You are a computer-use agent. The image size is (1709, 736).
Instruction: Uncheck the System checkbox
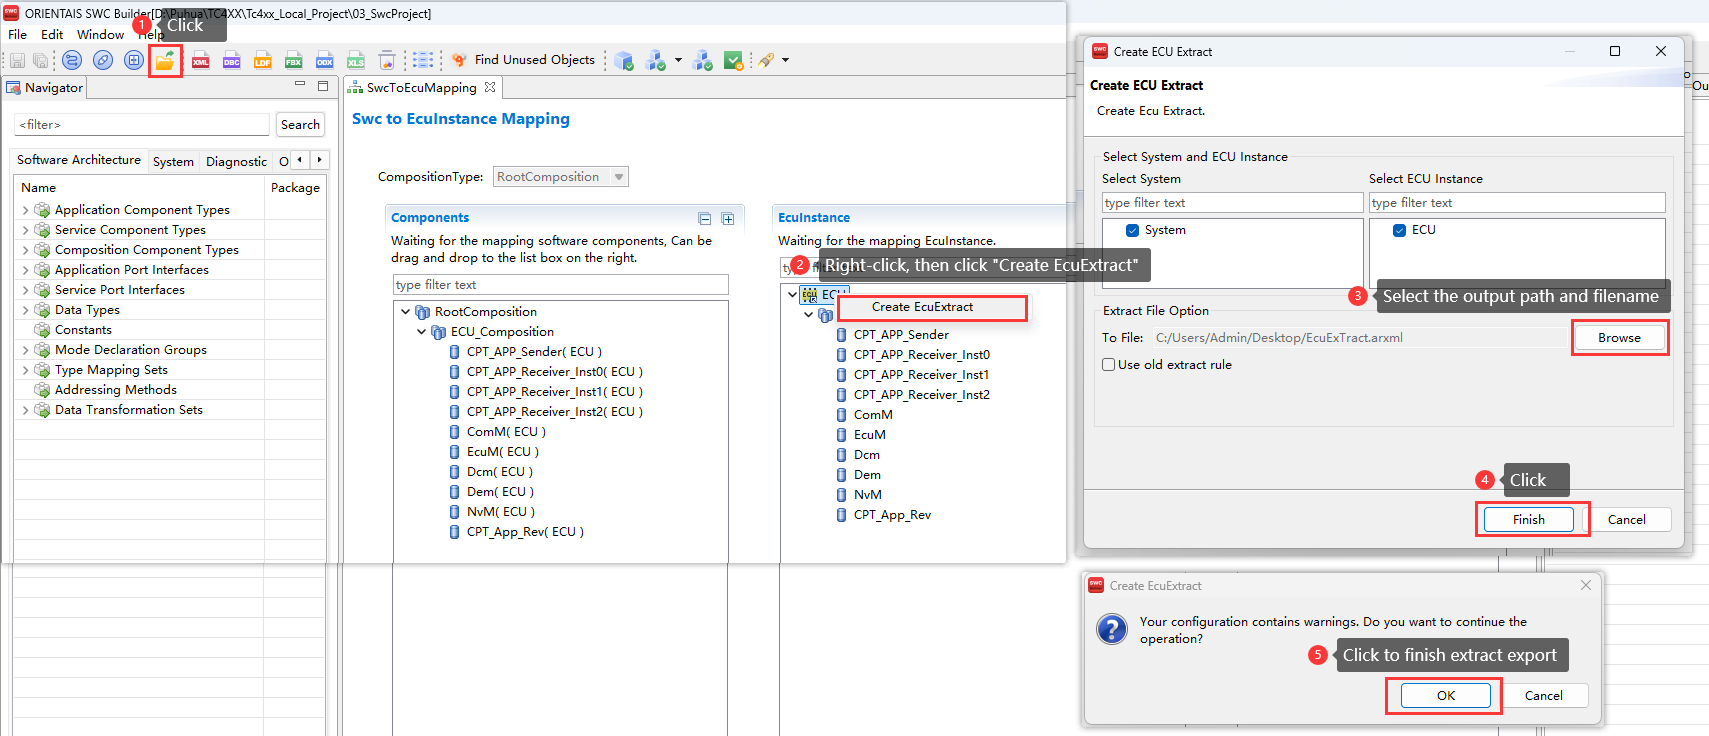(x=1132, y=230)
